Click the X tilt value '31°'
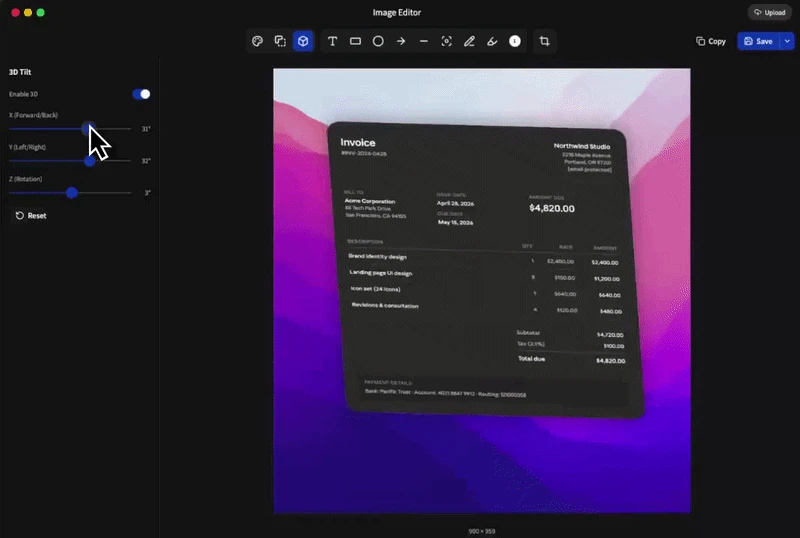 click(x=146, y=129)
